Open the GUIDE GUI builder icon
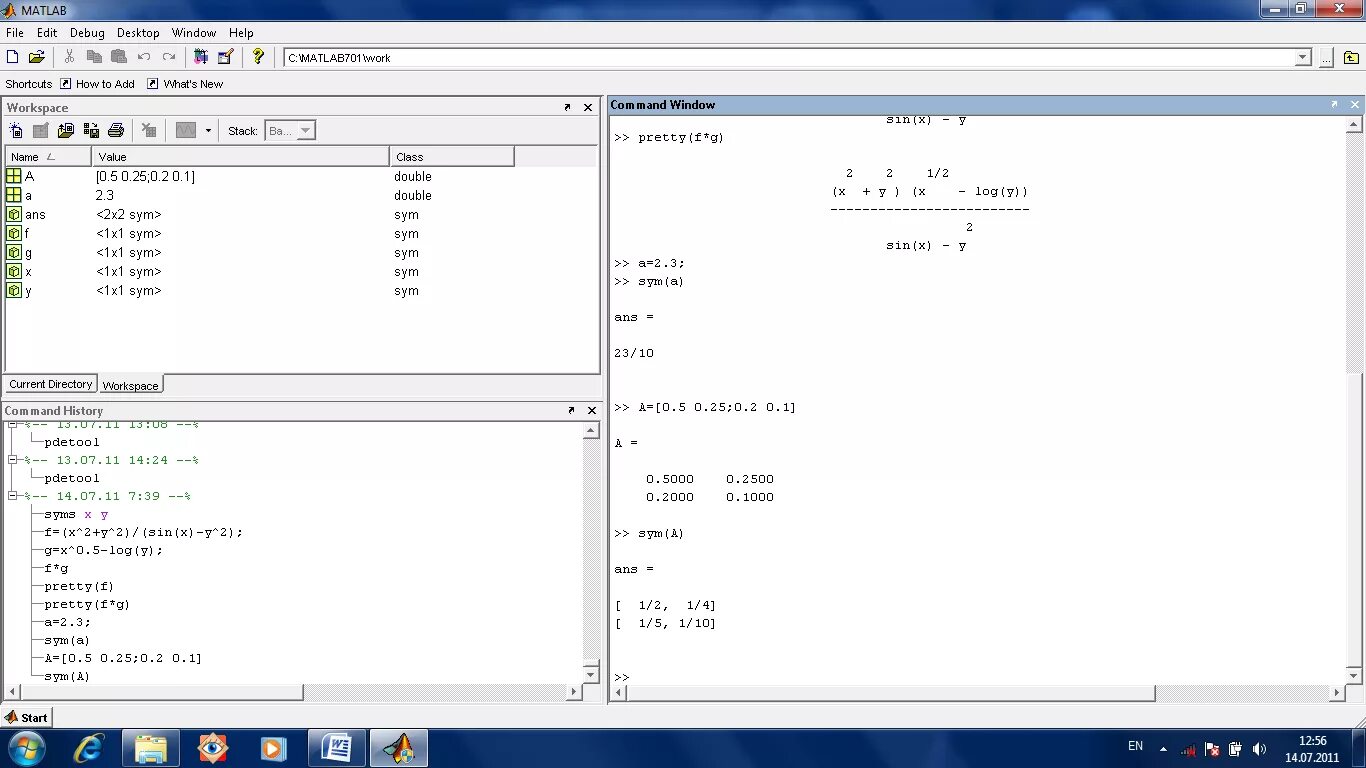1366x768 pixels. pos(225,57)
